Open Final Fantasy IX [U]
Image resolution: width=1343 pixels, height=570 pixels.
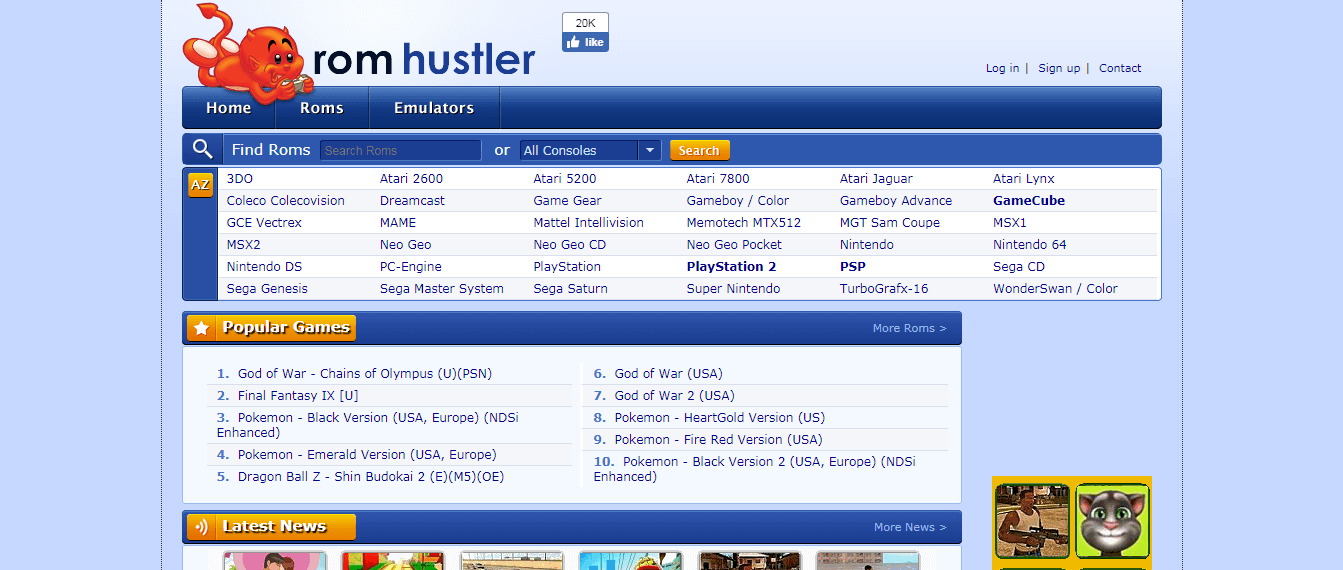coord(298,396)
